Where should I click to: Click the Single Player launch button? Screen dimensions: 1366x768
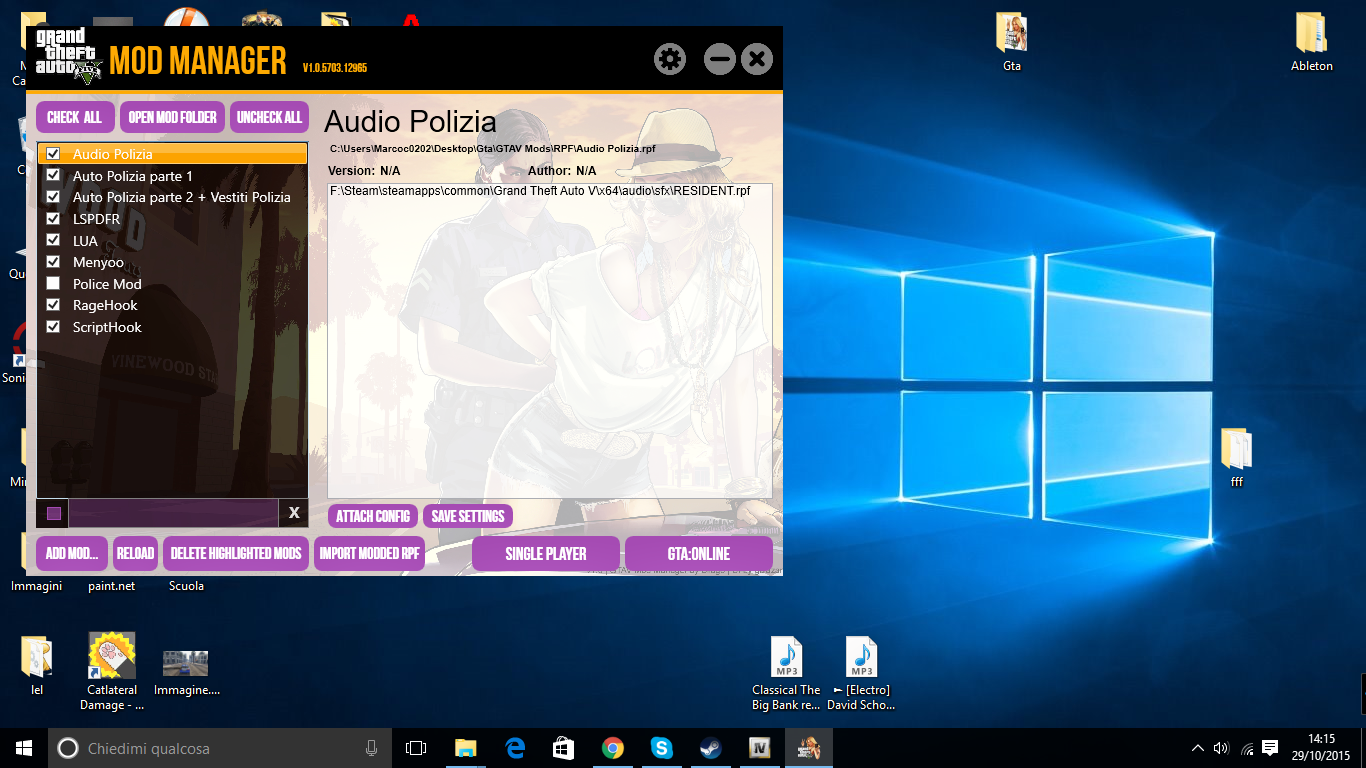pos(545,553)
